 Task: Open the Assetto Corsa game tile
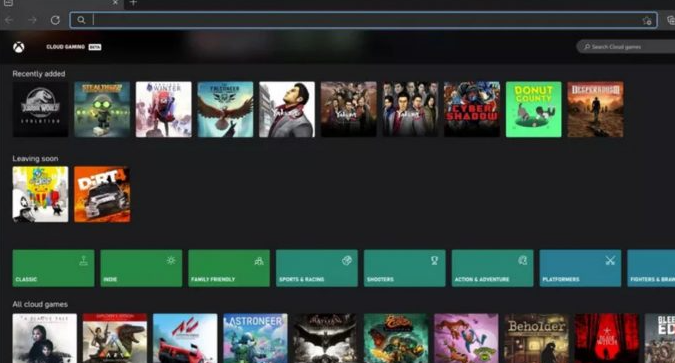click(185, 338)
